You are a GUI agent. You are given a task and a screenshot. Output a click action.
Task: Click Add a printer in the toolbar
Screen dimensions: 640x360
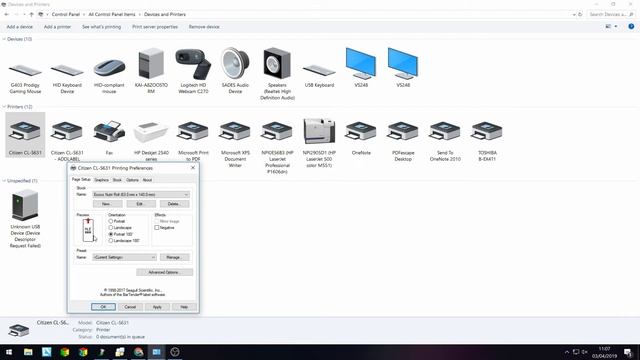click(57, 27)
